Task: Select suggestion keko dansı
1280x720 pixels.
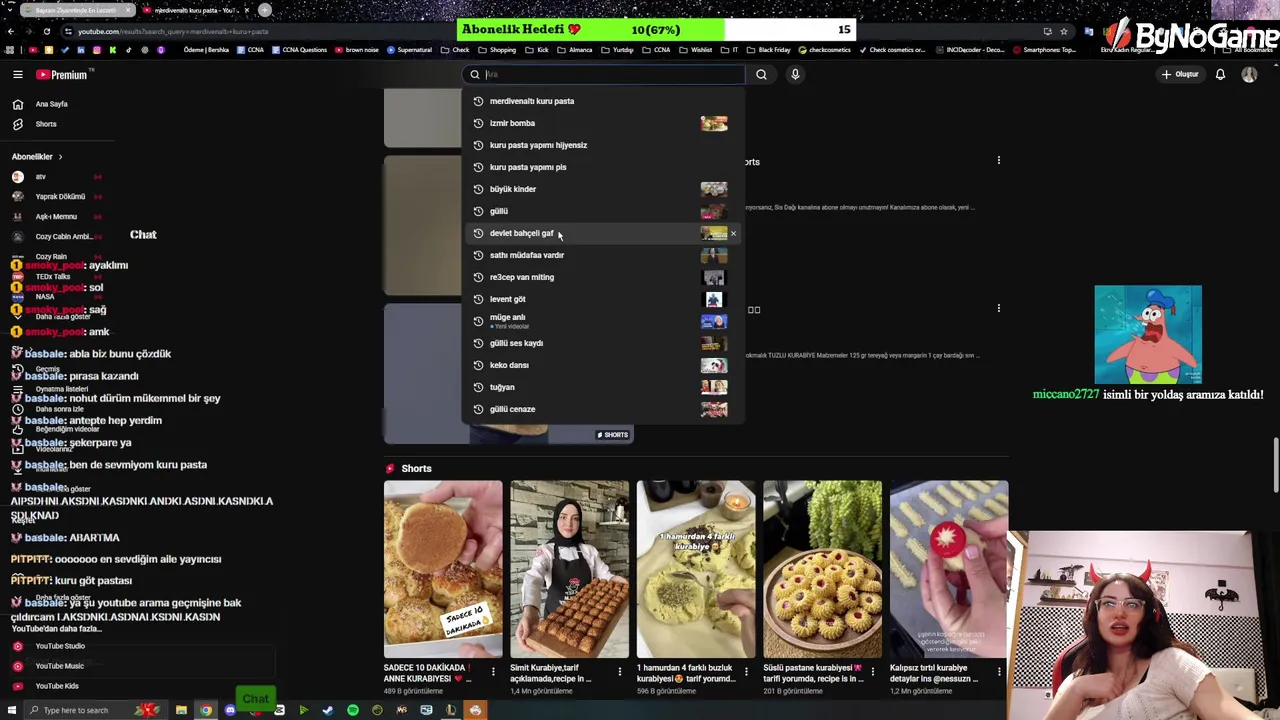Action: (x=603, y=365)
